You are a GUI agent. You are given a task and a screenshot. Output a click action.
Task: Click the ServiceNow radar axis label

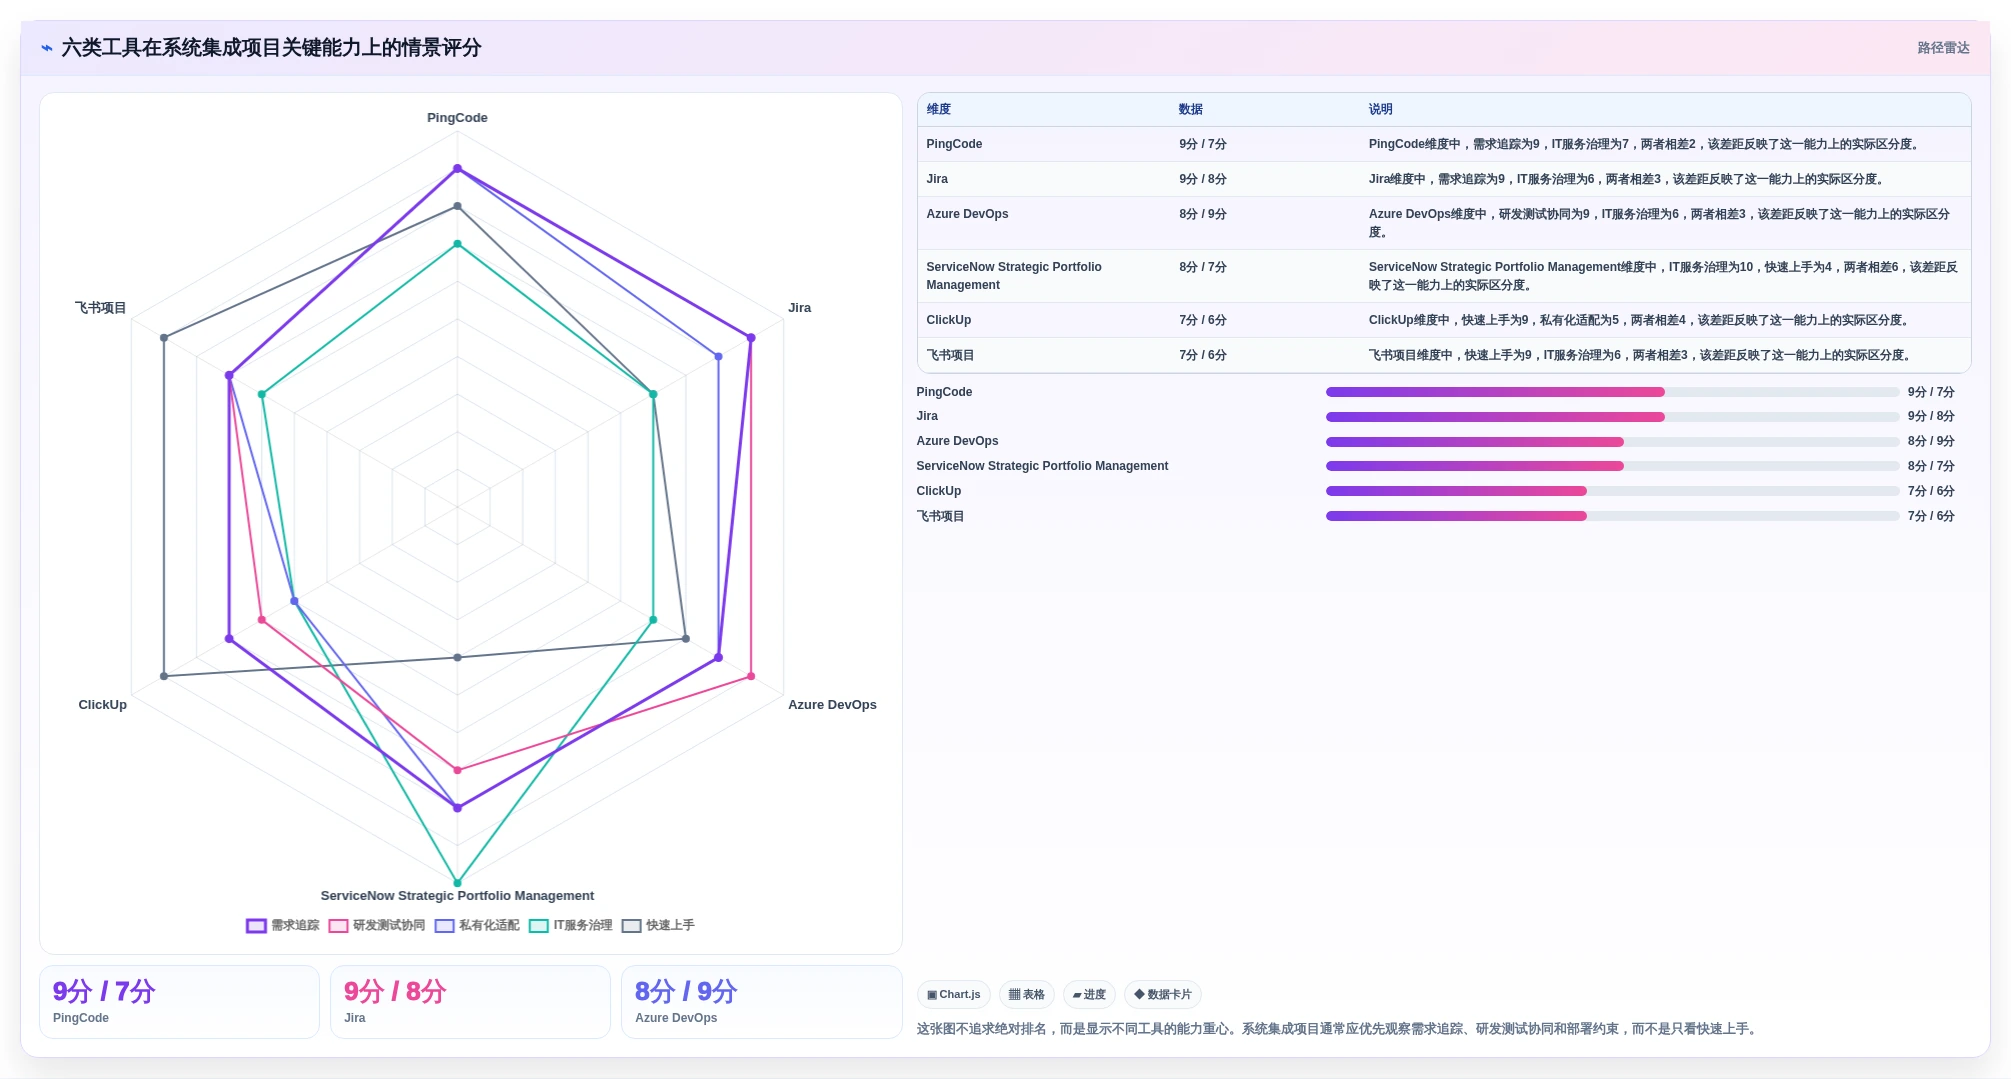[457, 896]
